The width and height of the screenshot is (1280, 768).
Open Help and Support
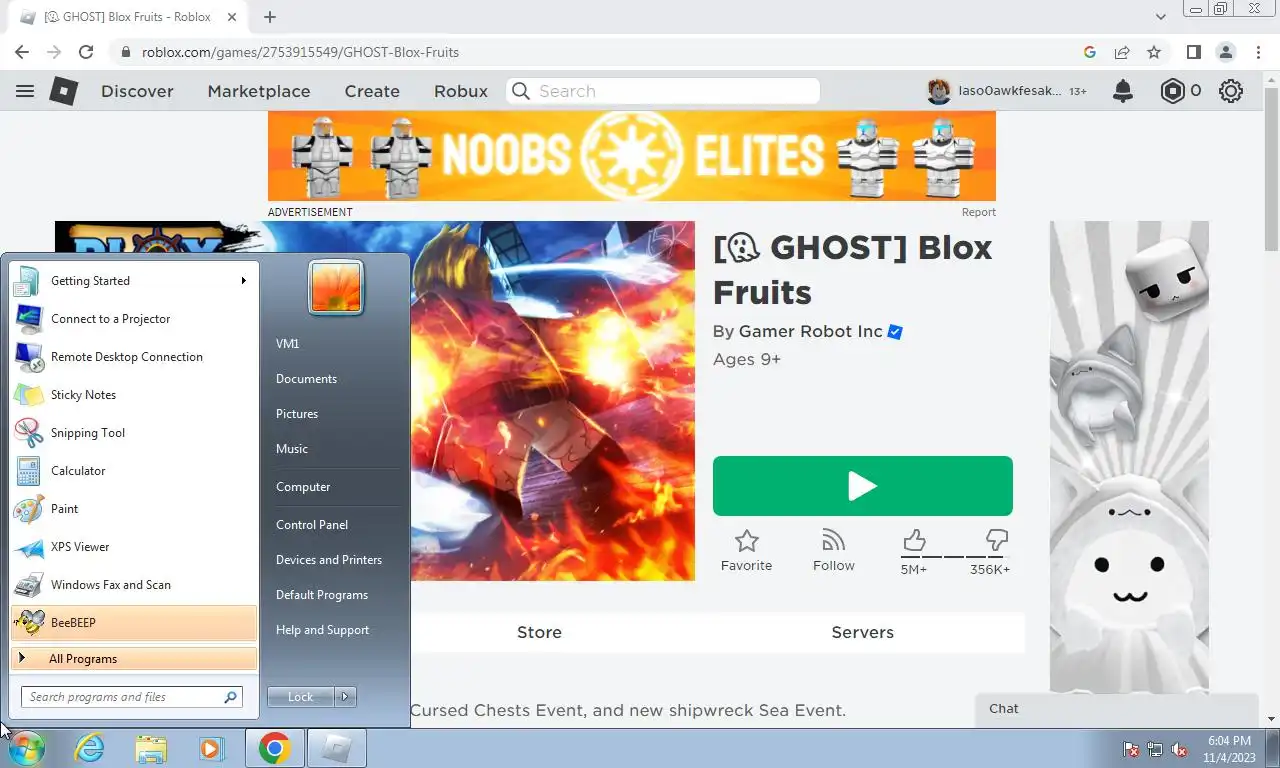[x=322, y=630]
